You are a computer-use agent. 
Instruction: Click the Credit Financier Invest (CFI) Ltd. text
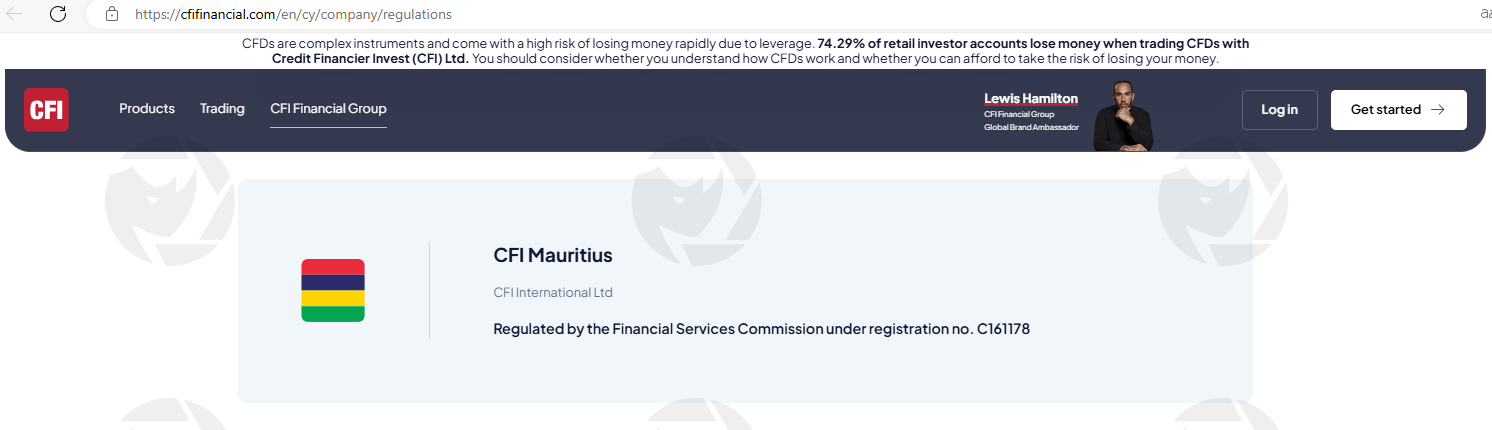coord(370,59)
